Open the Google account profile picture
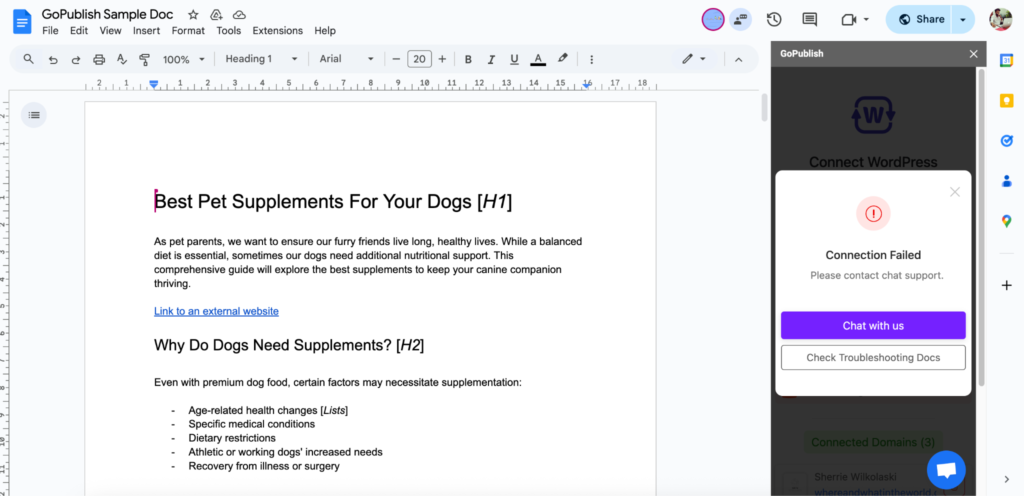Image resolution: width=1024 pixels, height=496 pixels. coord(1000,20)
